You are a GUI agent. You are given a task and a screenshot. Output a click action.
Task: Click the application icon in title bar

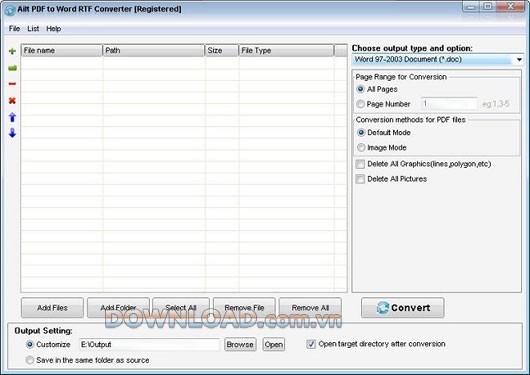coord(10,10)
